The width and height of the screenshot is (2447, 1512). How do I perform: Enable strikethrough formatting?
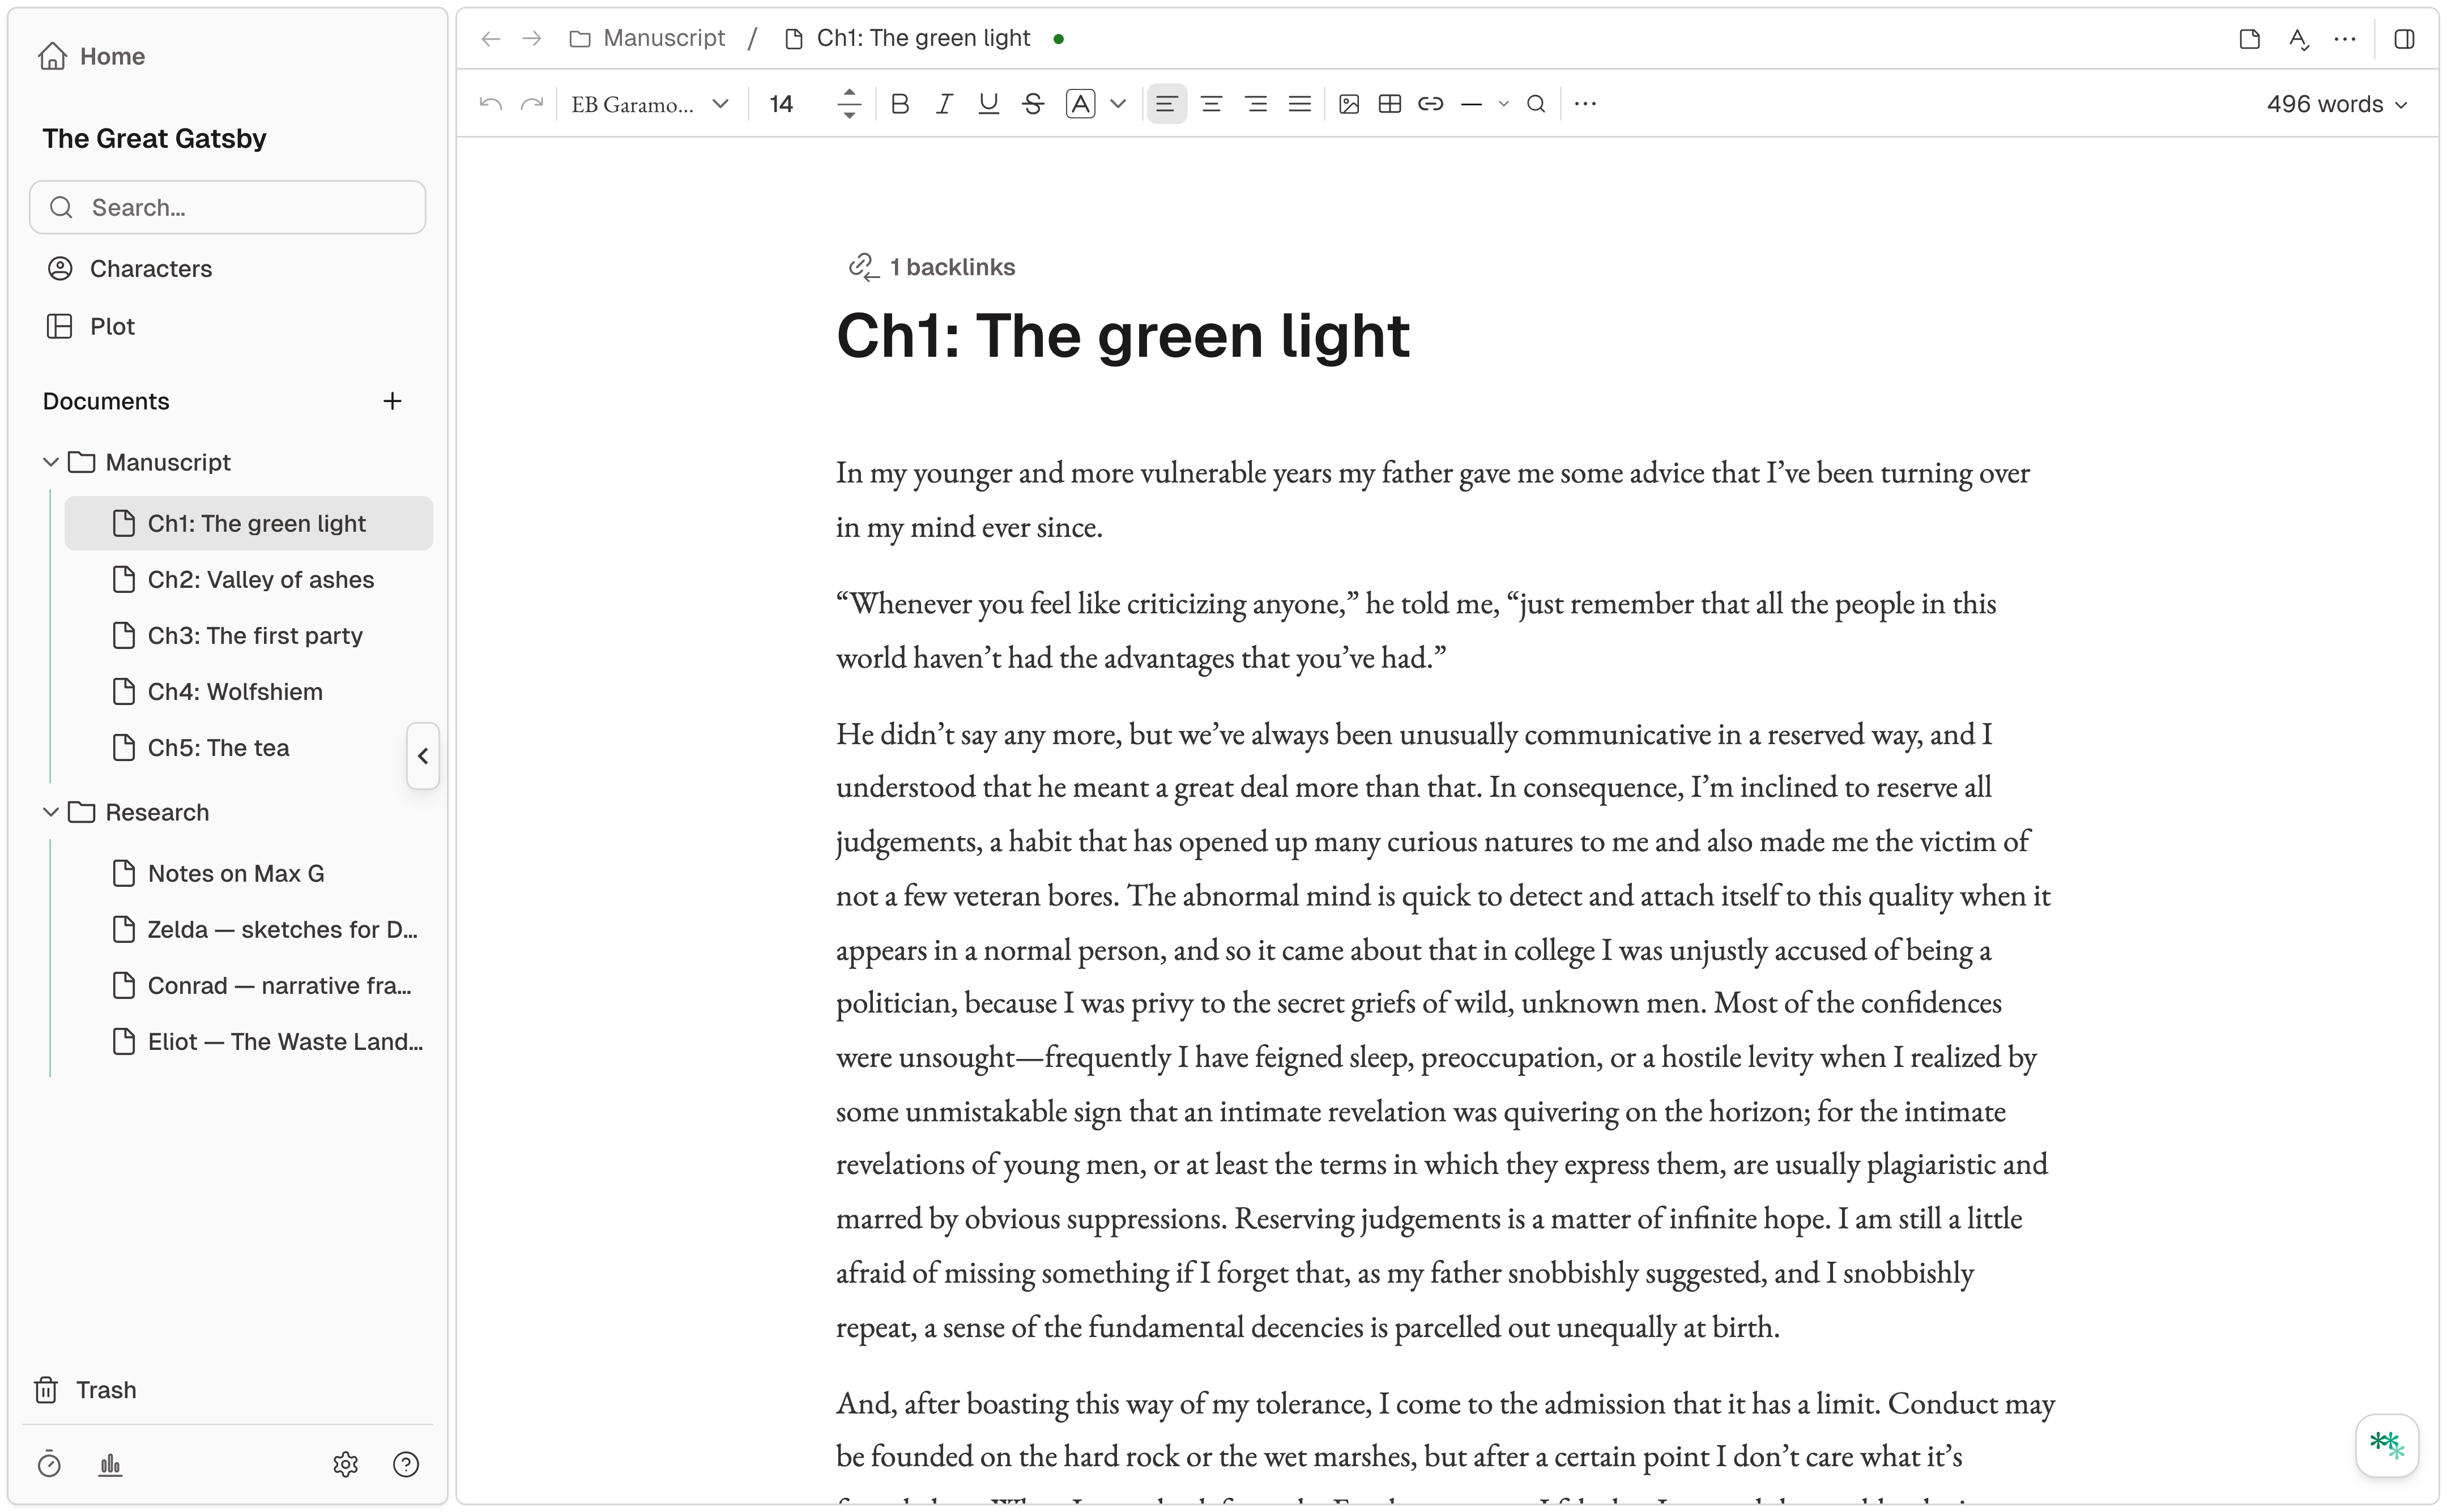click(1032, 103)
